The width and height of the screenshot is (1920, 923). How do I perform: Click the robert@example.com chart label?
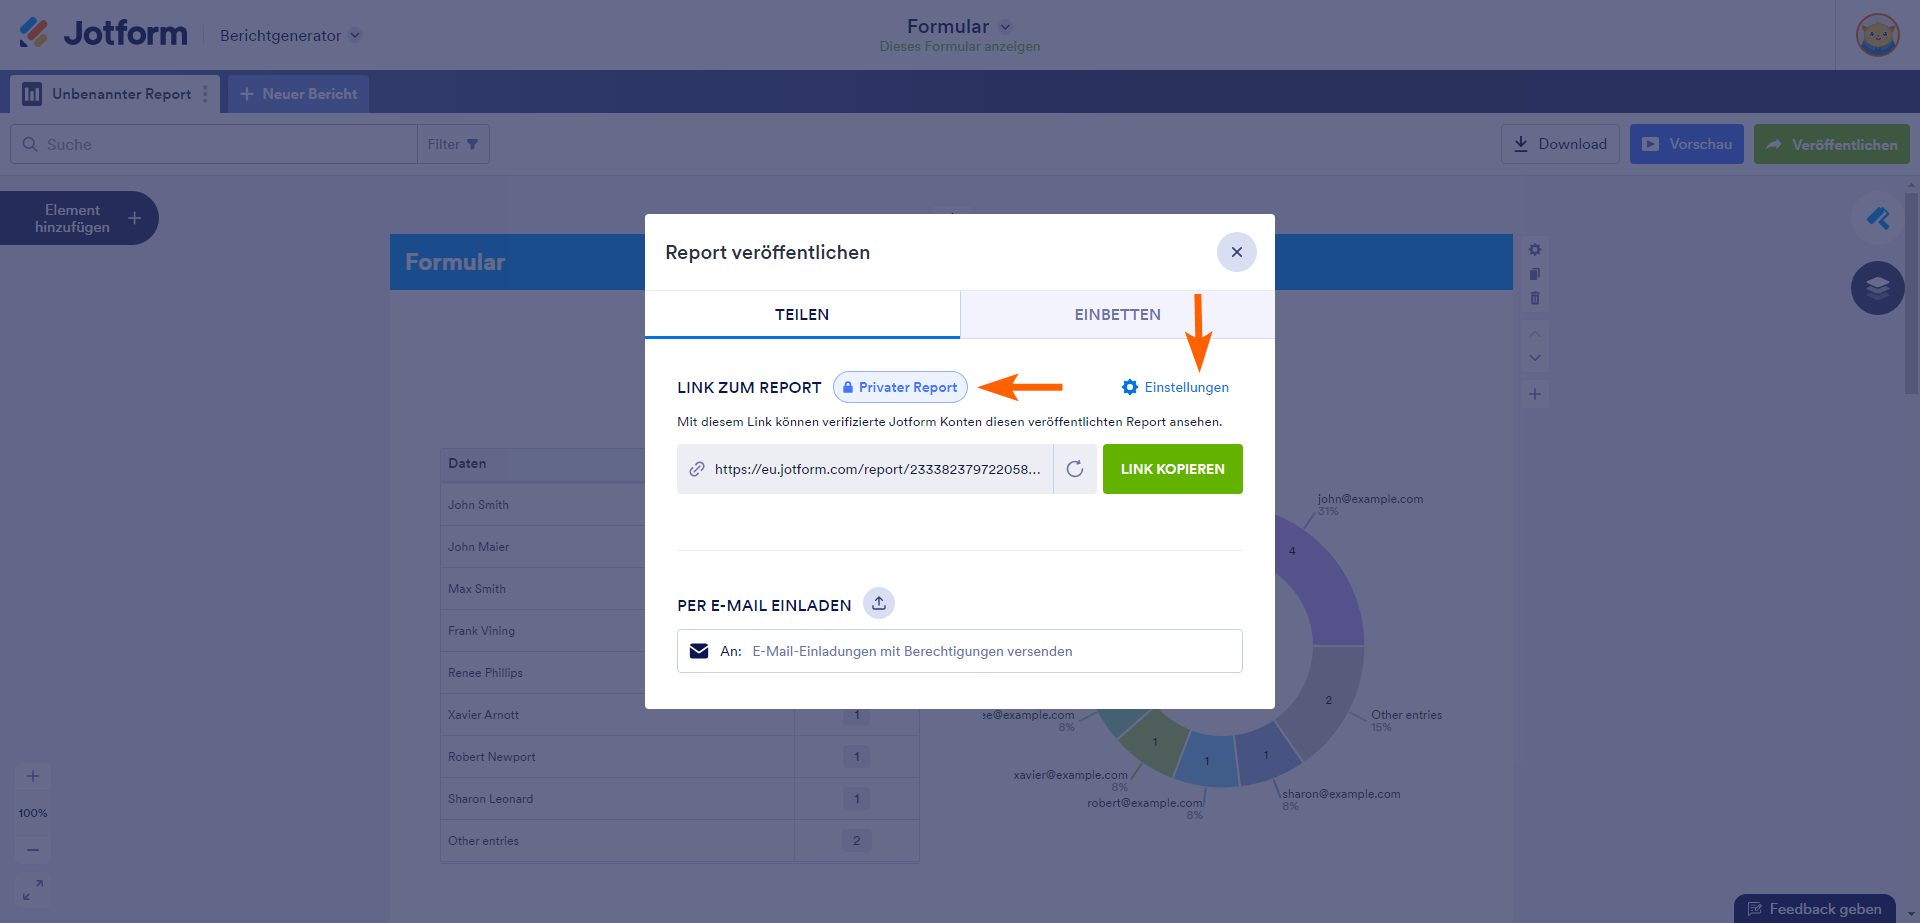coord(1145,803)
